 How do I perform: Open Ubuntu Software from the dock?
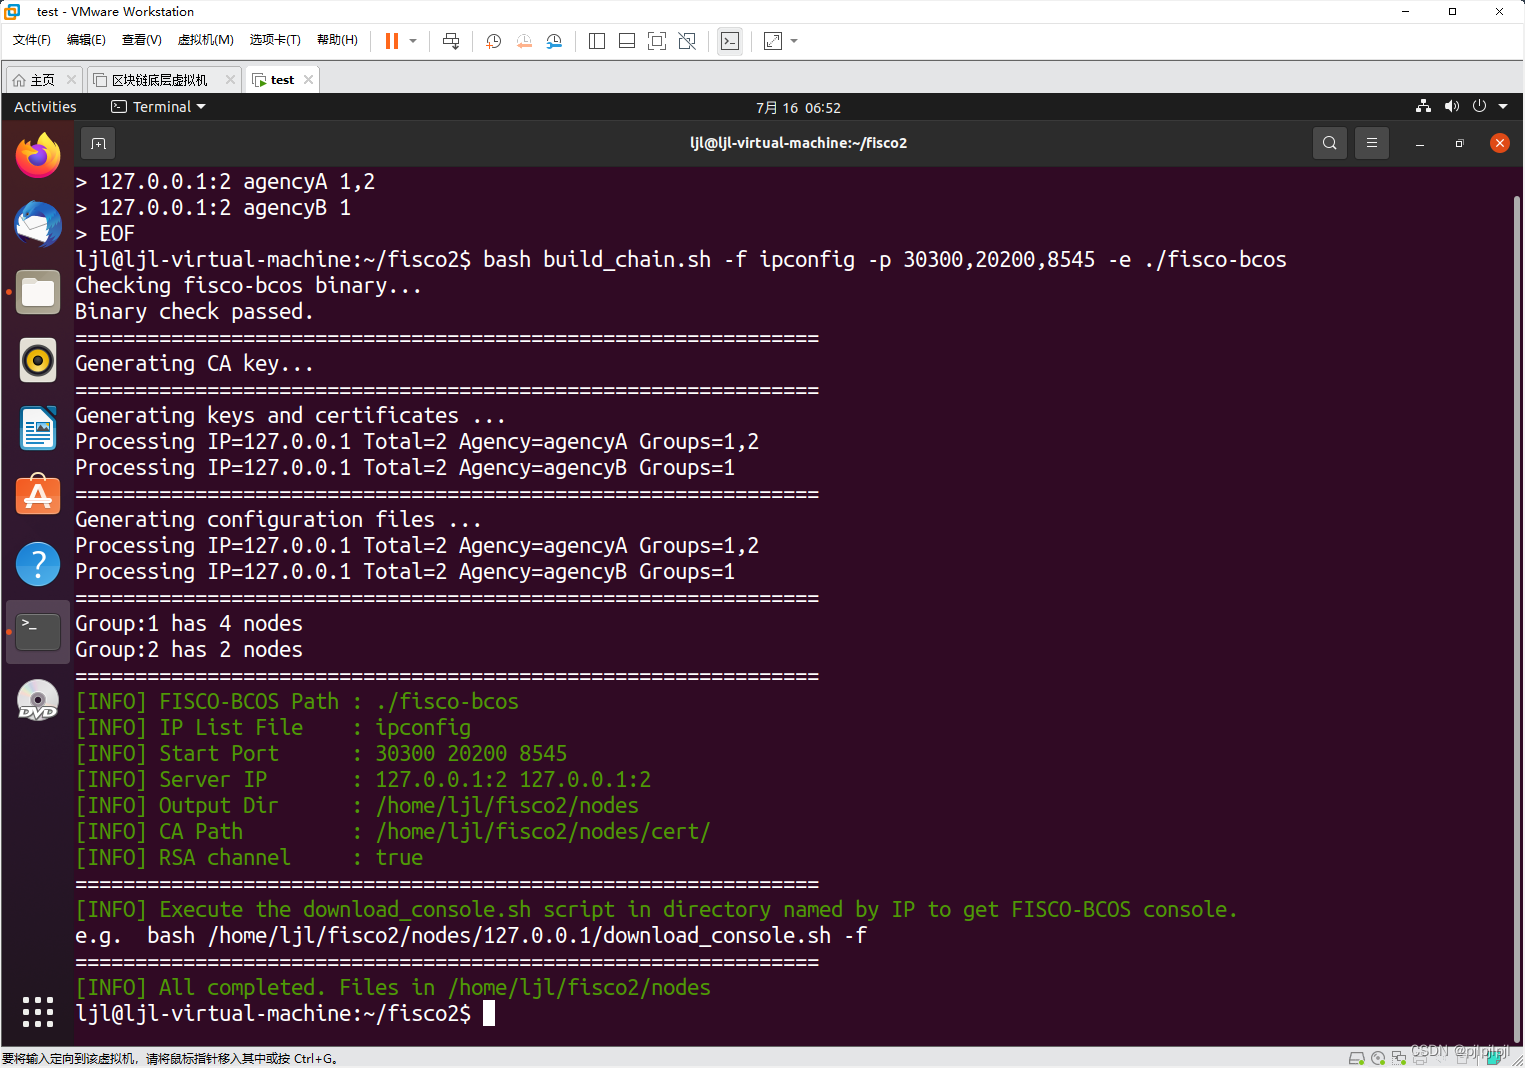tap(38, 496)
